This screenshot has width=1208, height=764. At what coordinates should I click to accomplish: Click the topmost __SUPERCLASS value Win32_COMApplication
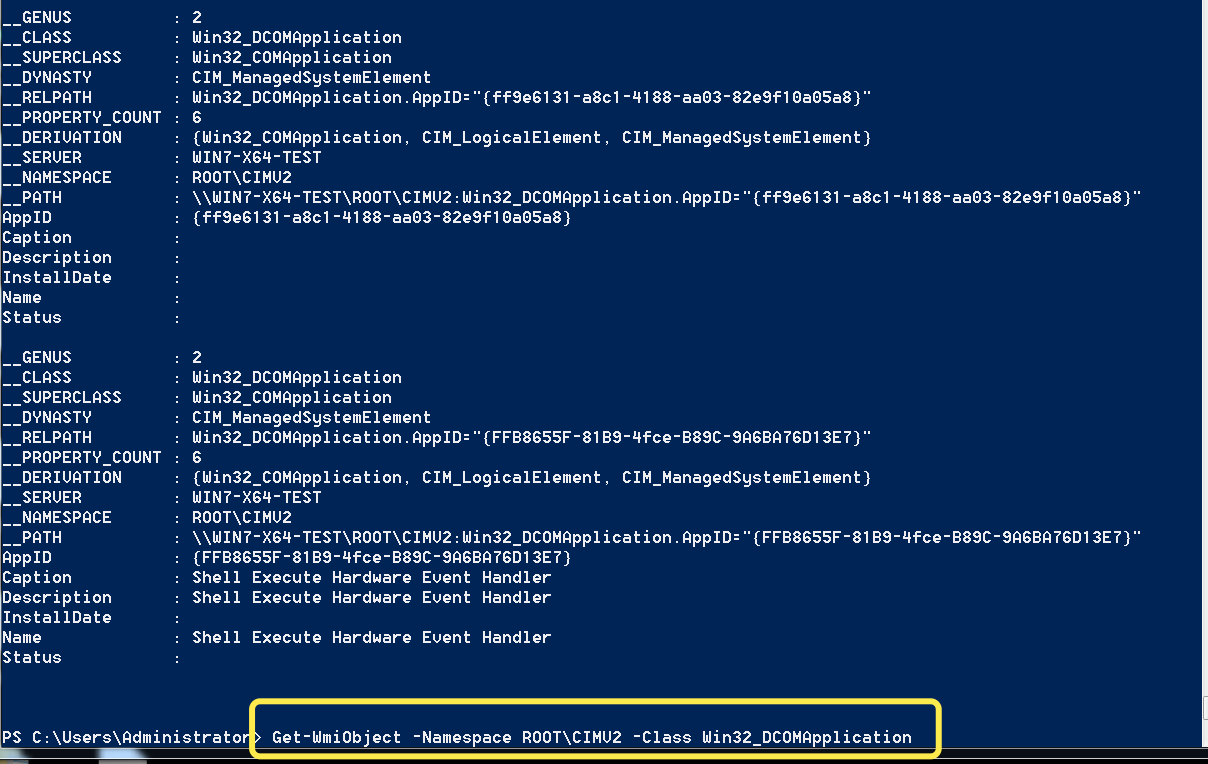(291, 57)
